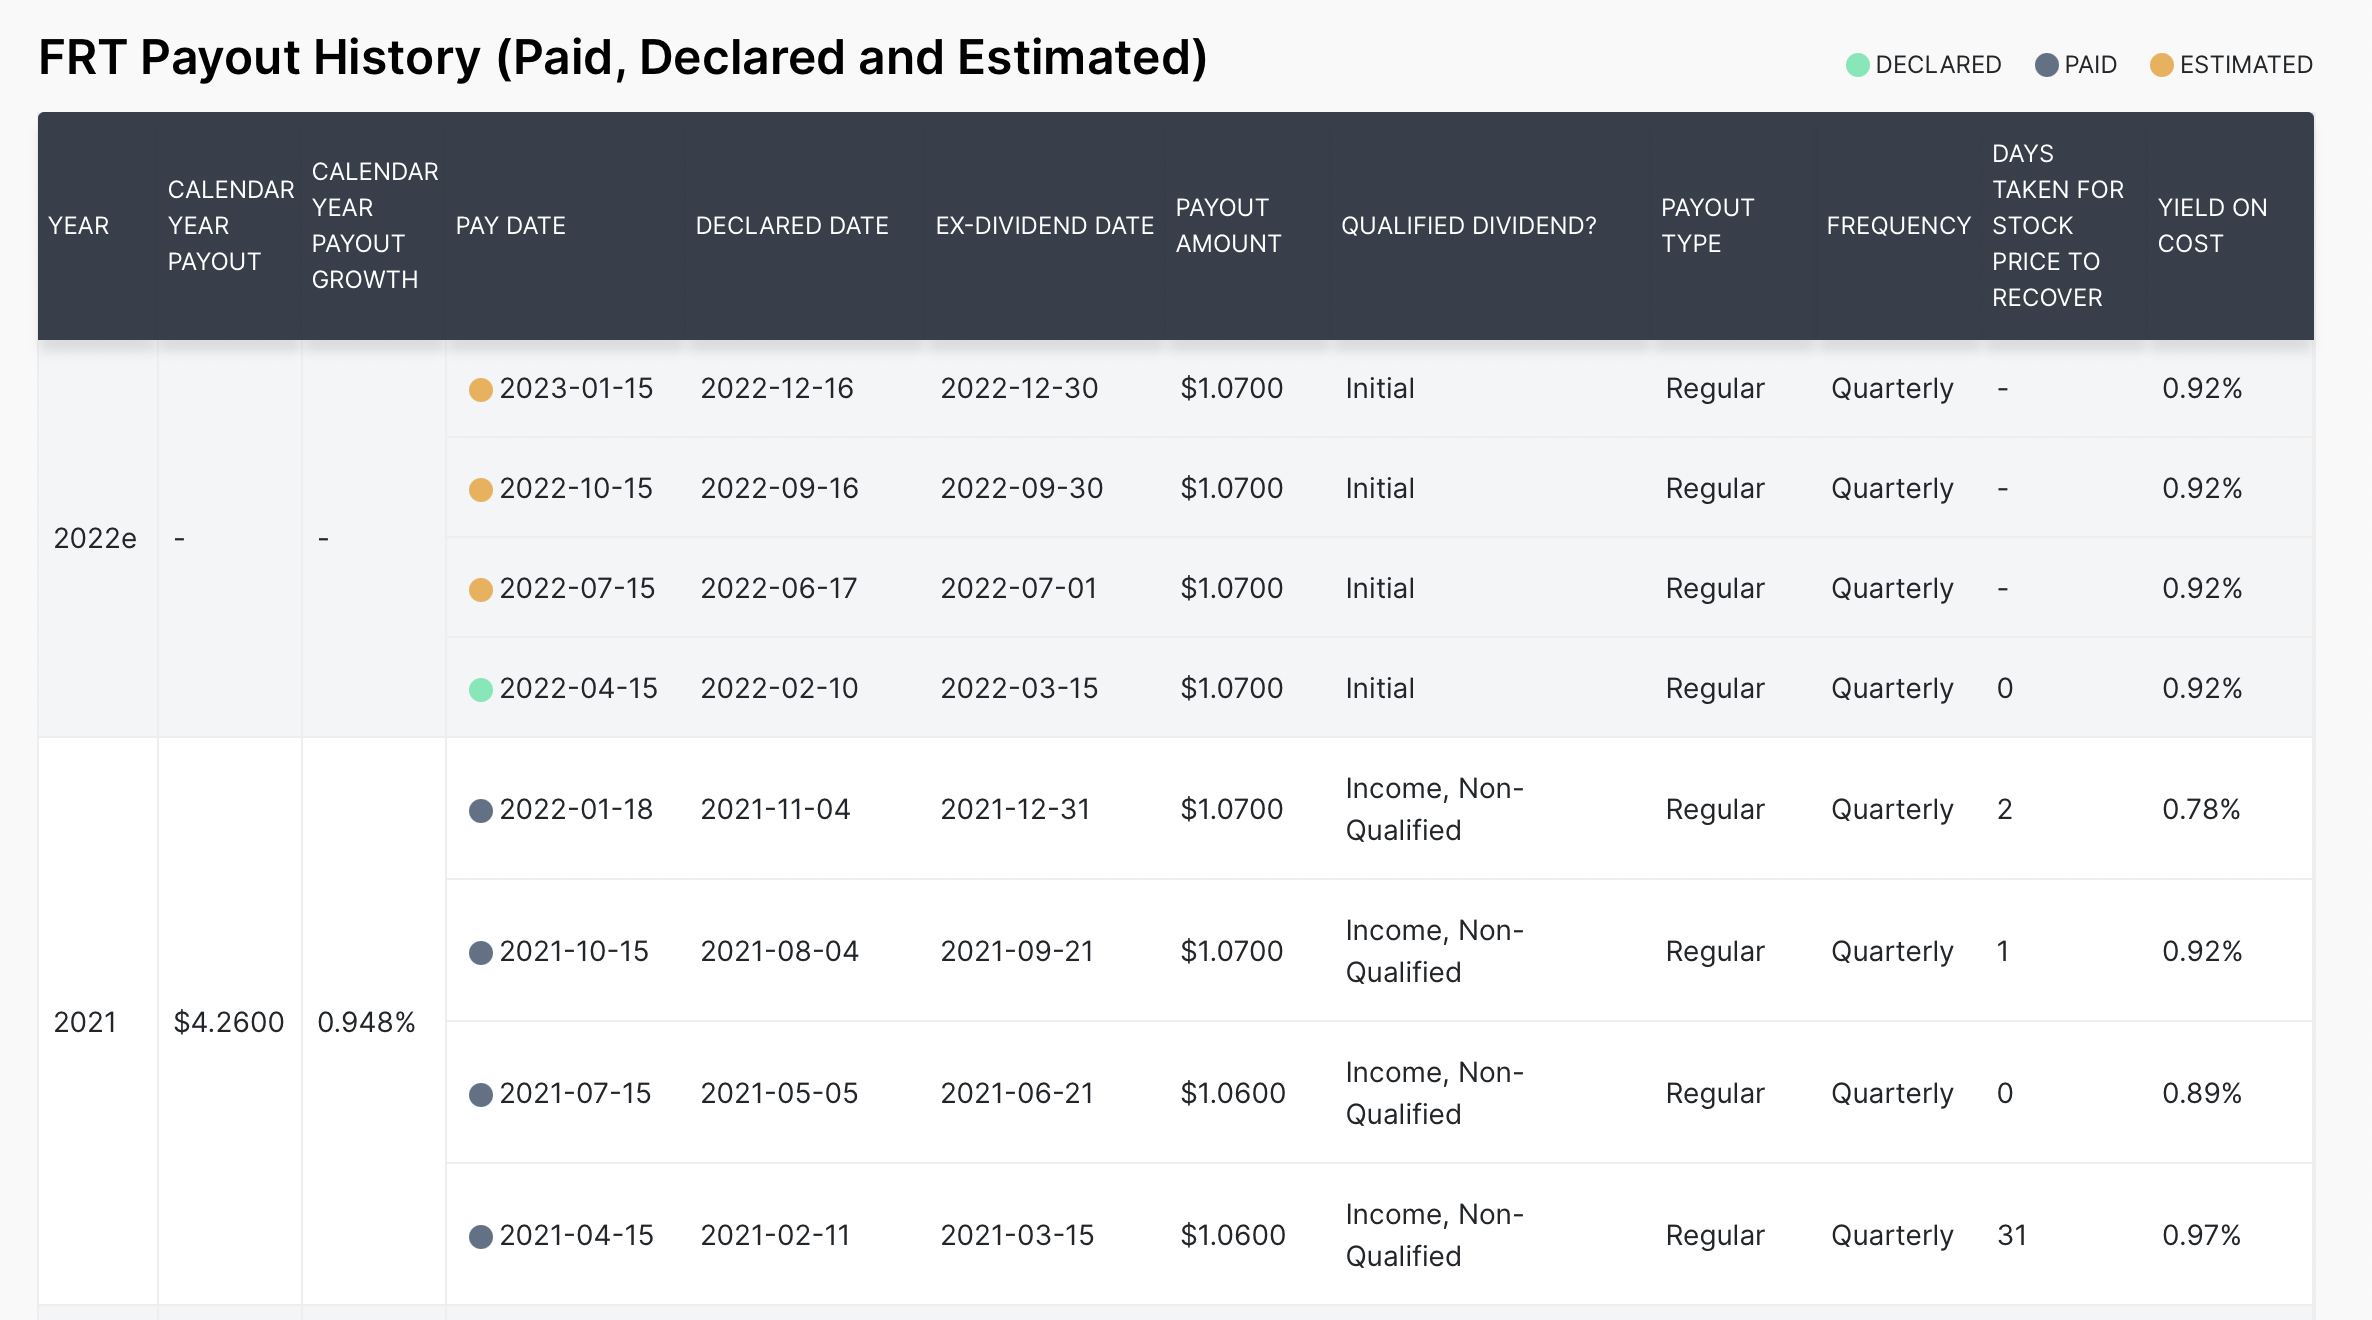Click the Frequency column header
2372x1320 pixels.
pos(1897,226)
